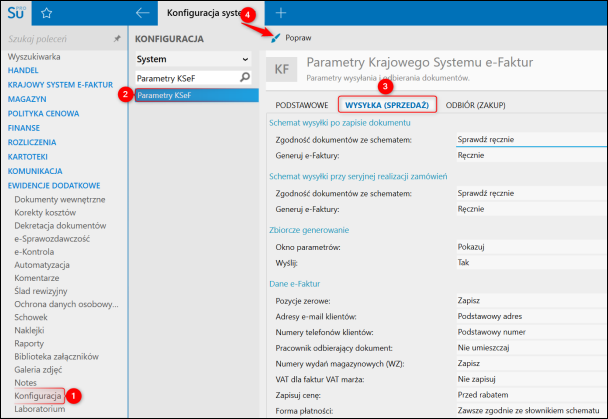
Task: Open Adresy e-mail klientów value
Action: pyautogui.click(x=531, y=316)
